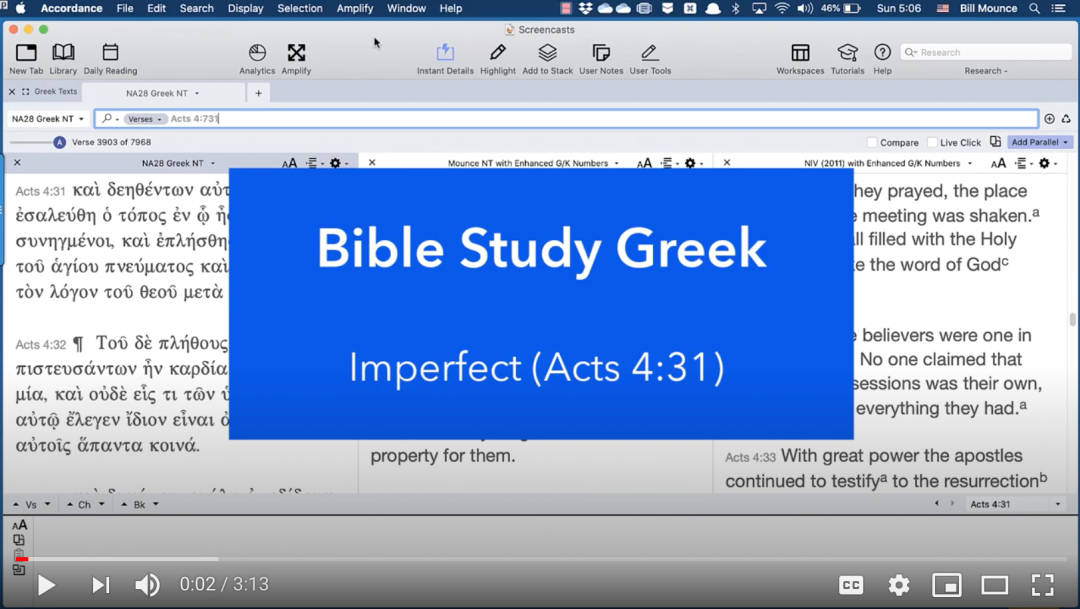
Task: Click the Daily Reading calendar icon
Action: coord(110,53)
